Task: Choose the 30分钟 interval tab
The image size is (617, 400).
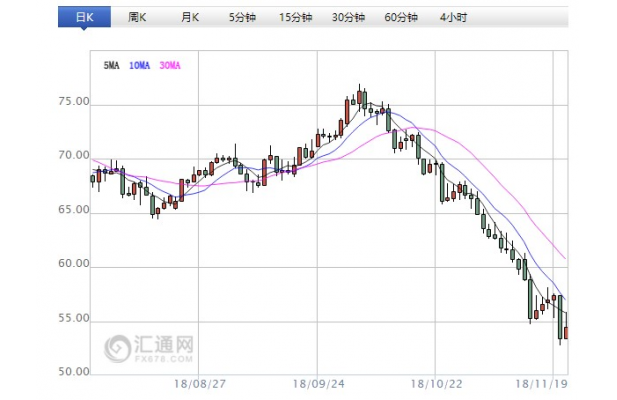Action: pyautogui.click(x=348, y=19)
